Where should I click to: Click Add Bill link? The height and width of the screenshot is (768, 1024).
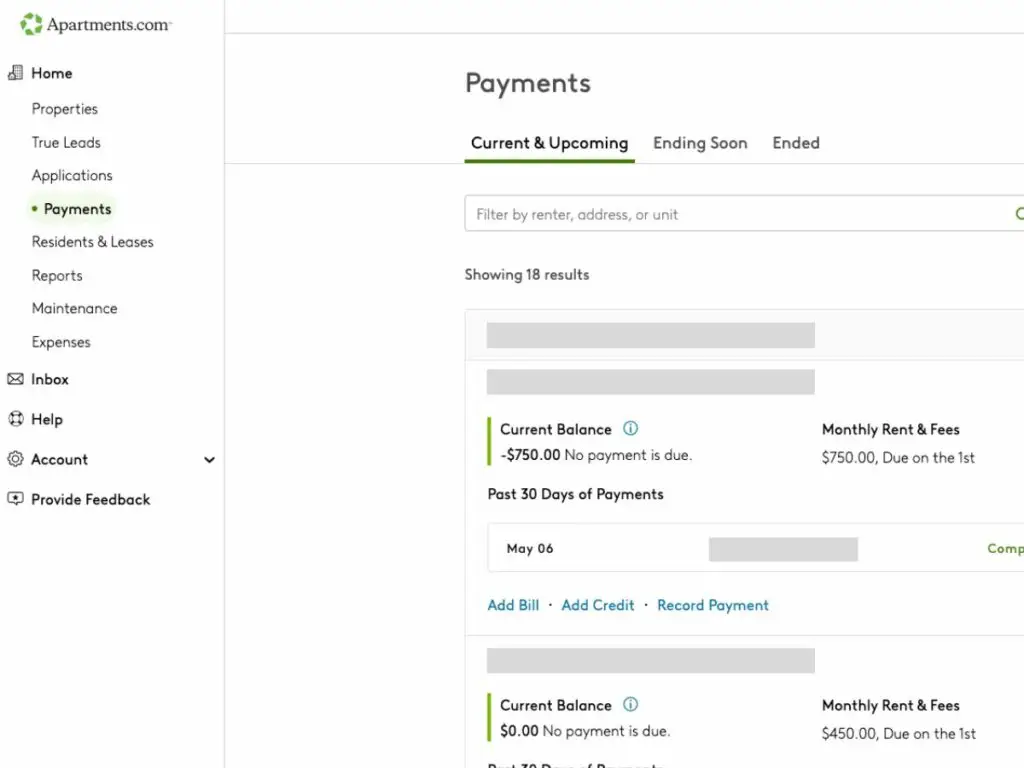click(513, 605)
